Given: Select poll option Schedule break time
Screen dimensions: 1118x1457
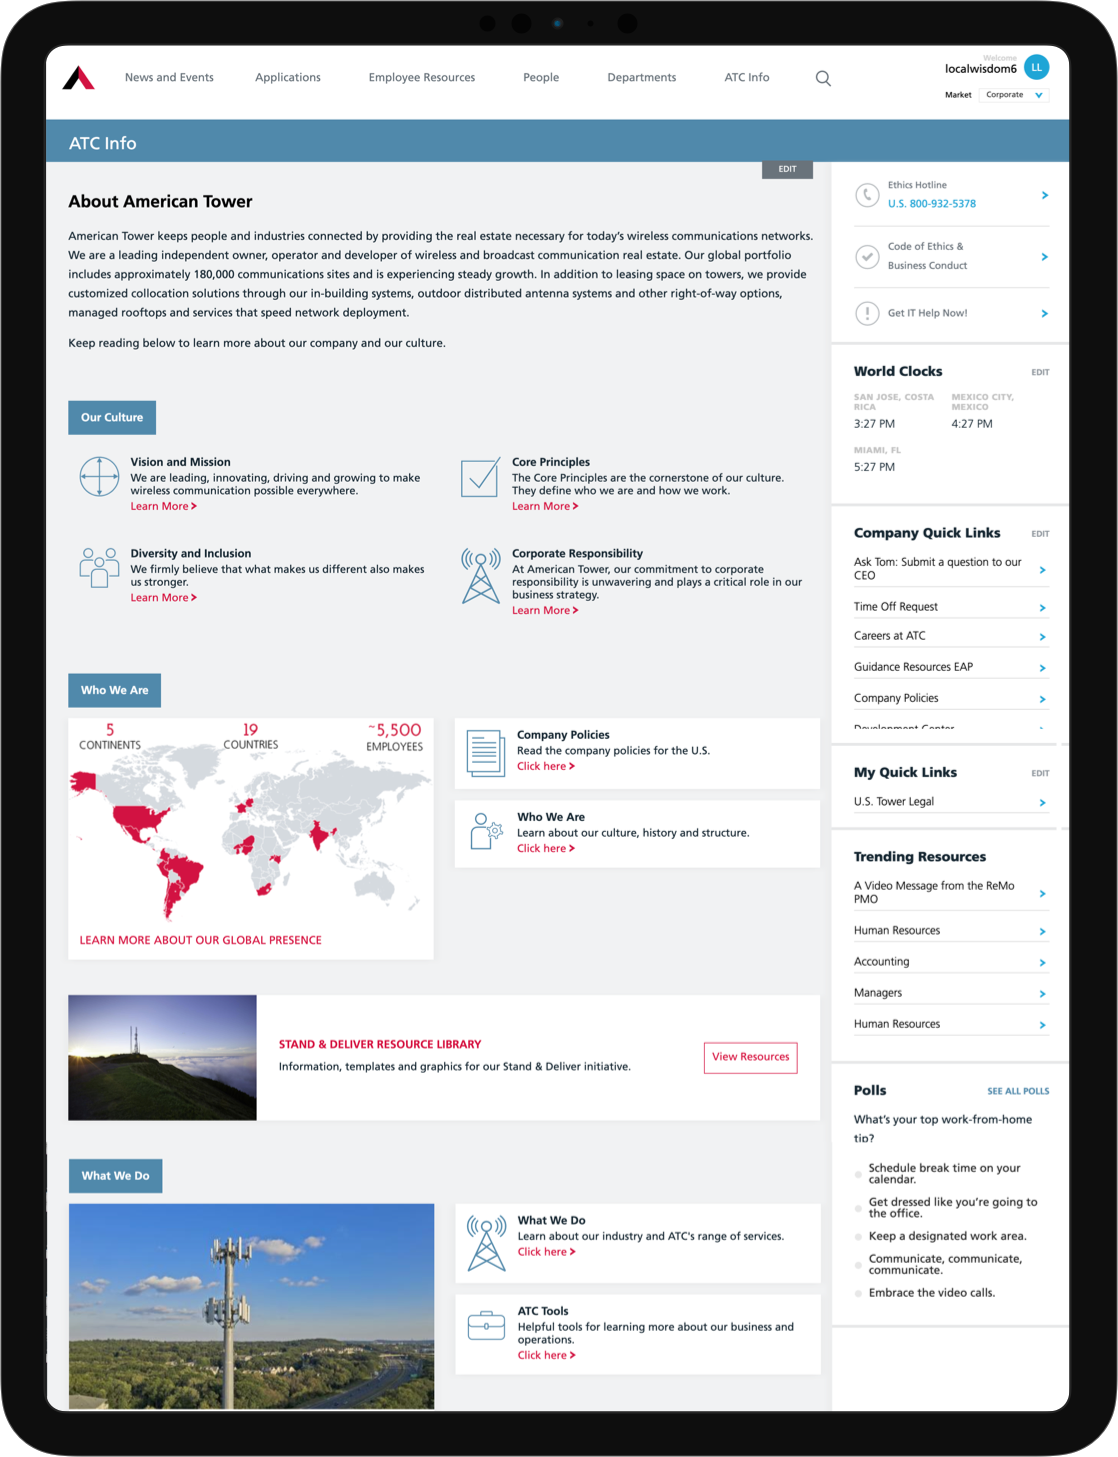Looking at the screenshot, I should coord(858,1174).
